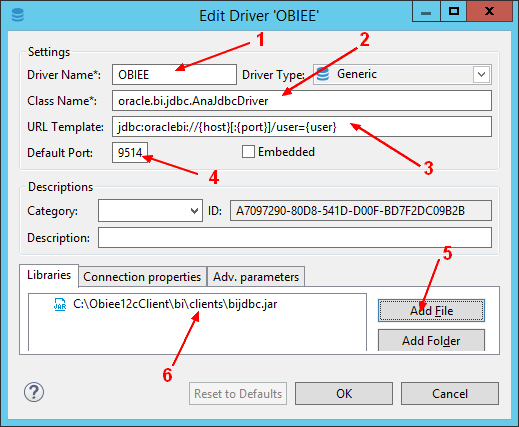Screen dimensions: 519x427
Task: Focus the Driver Name field containing OBIEE
Action: (174, 74)
